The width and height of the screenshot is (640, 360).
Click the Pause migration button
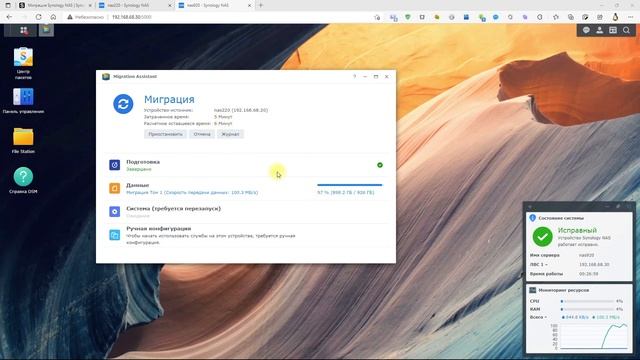coord(165,134)
